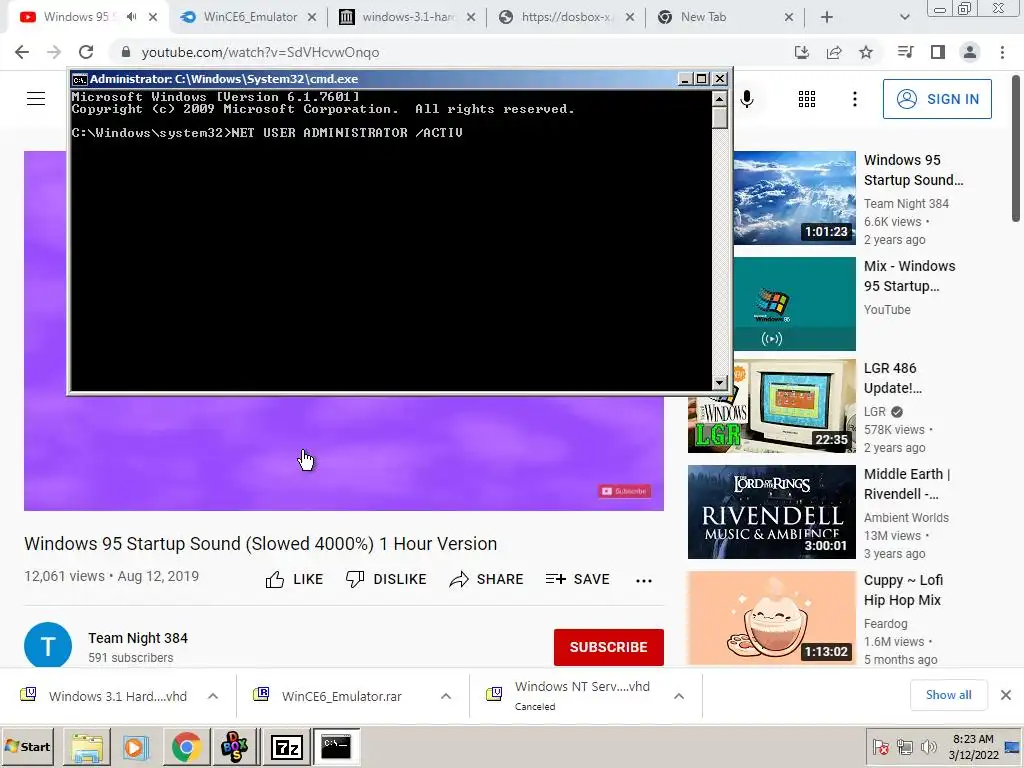Open LGR 486 Update video thumbnail
This screenshot has height=768, width=1024.
(772, 406)
